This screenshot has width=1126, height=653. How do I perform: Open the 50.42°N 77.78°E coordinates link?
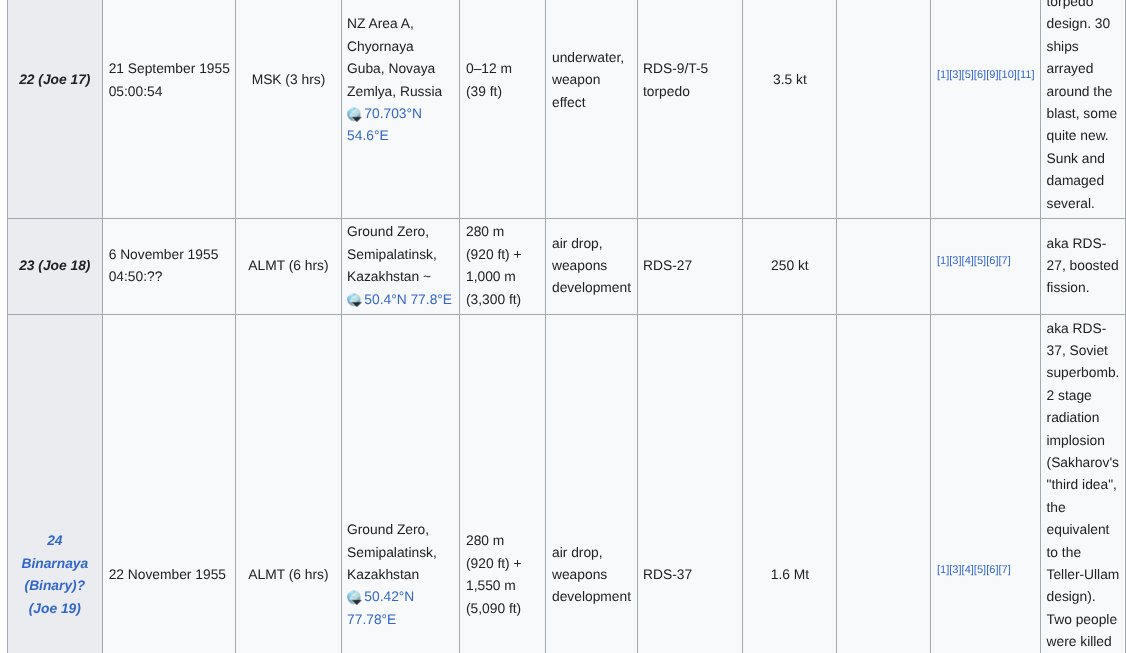pyautogui.click(x=388, y=597)
